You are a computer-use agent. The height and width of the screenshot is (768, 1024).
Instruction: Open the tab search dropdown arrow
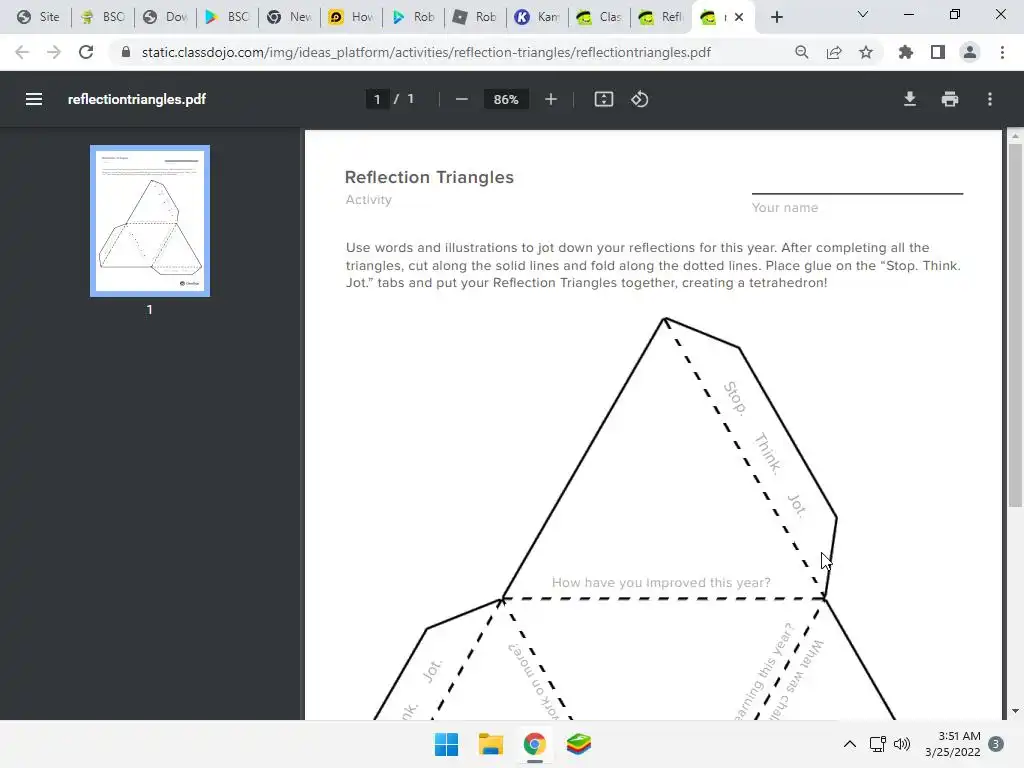pos(863,14)
